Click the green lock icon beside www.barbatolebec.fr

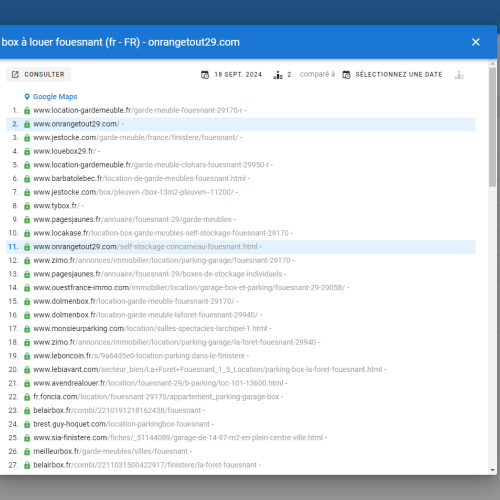point(27,179)
